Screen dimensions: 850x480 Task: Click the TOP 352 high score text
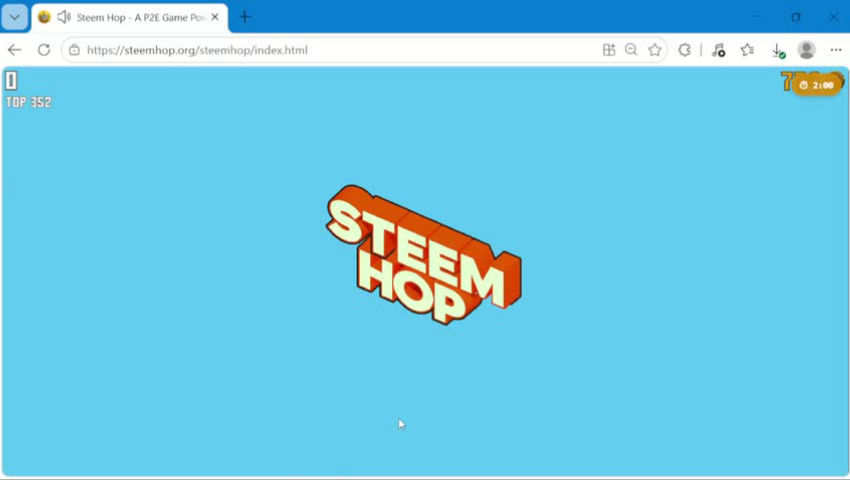pos(29,102)
